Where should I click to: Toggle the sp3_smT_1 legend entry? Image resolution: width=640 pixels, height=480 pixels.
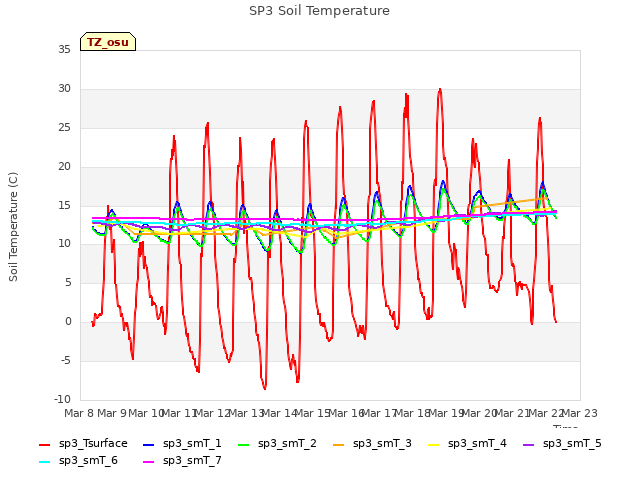182,443
